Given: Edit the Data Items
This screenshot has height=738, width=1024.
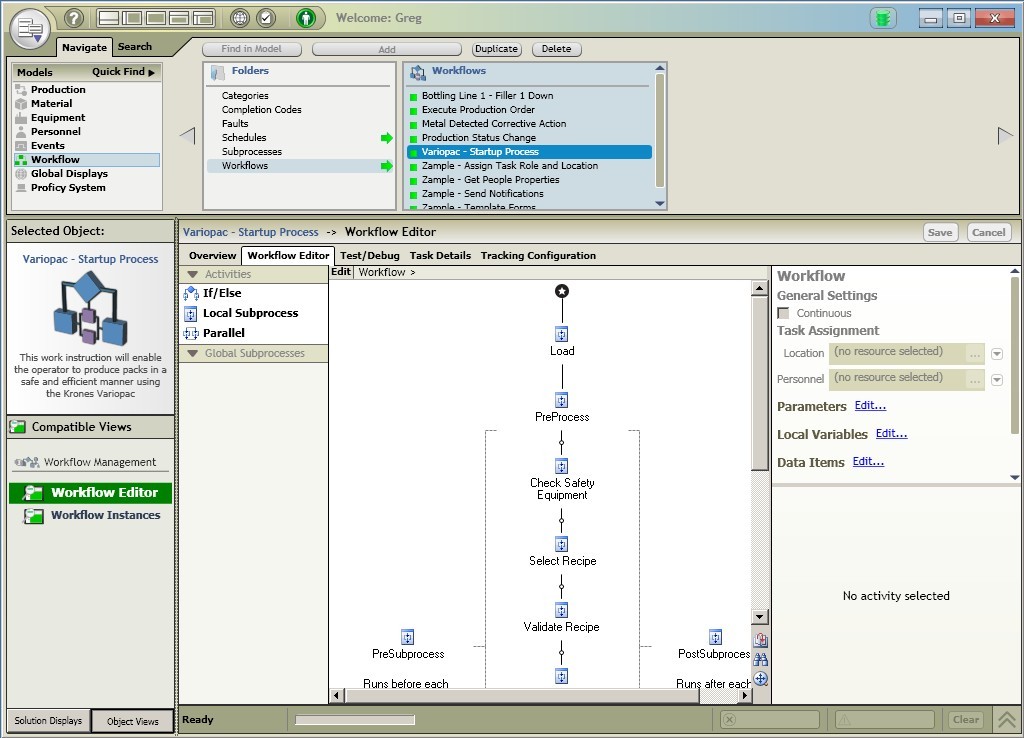Looking at the screenshot, I should [869, 462].
